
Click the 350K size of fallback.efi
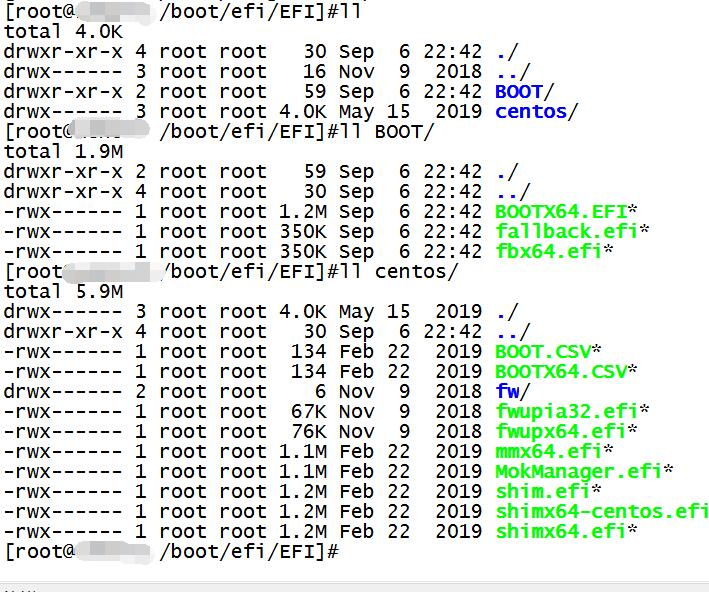303,232
